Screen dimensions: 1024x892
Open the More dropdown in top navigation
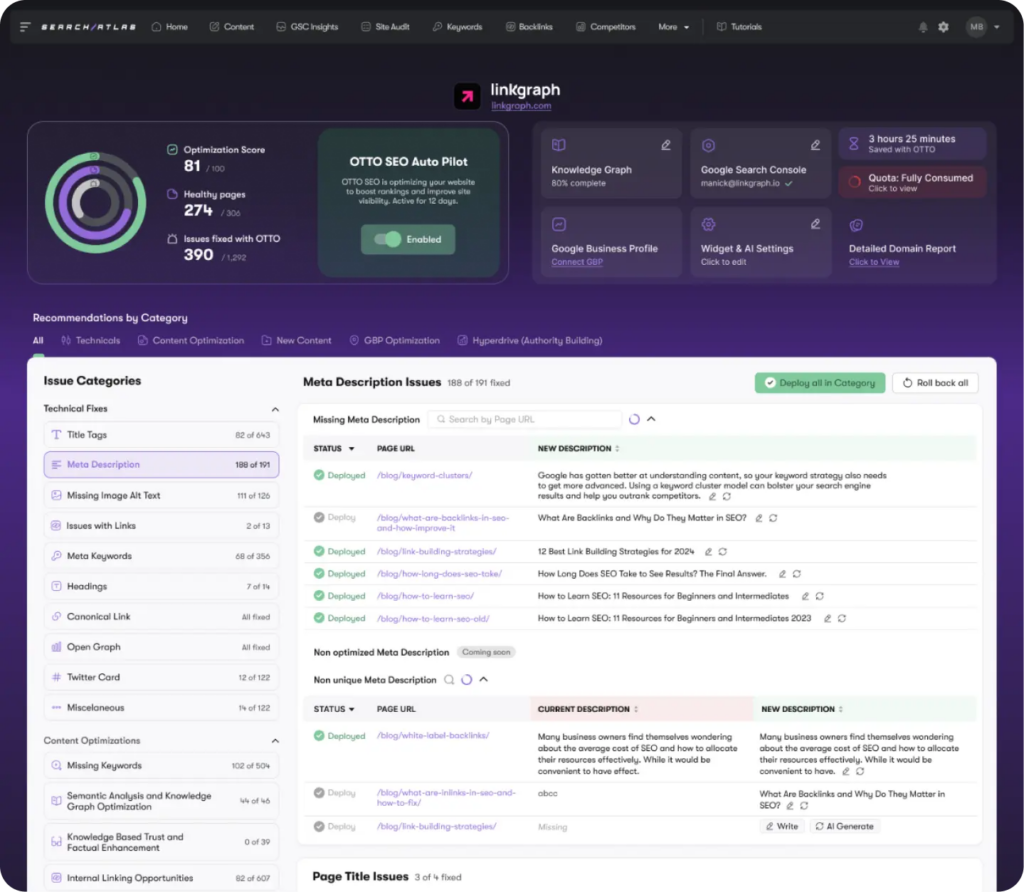click(673, 27)
